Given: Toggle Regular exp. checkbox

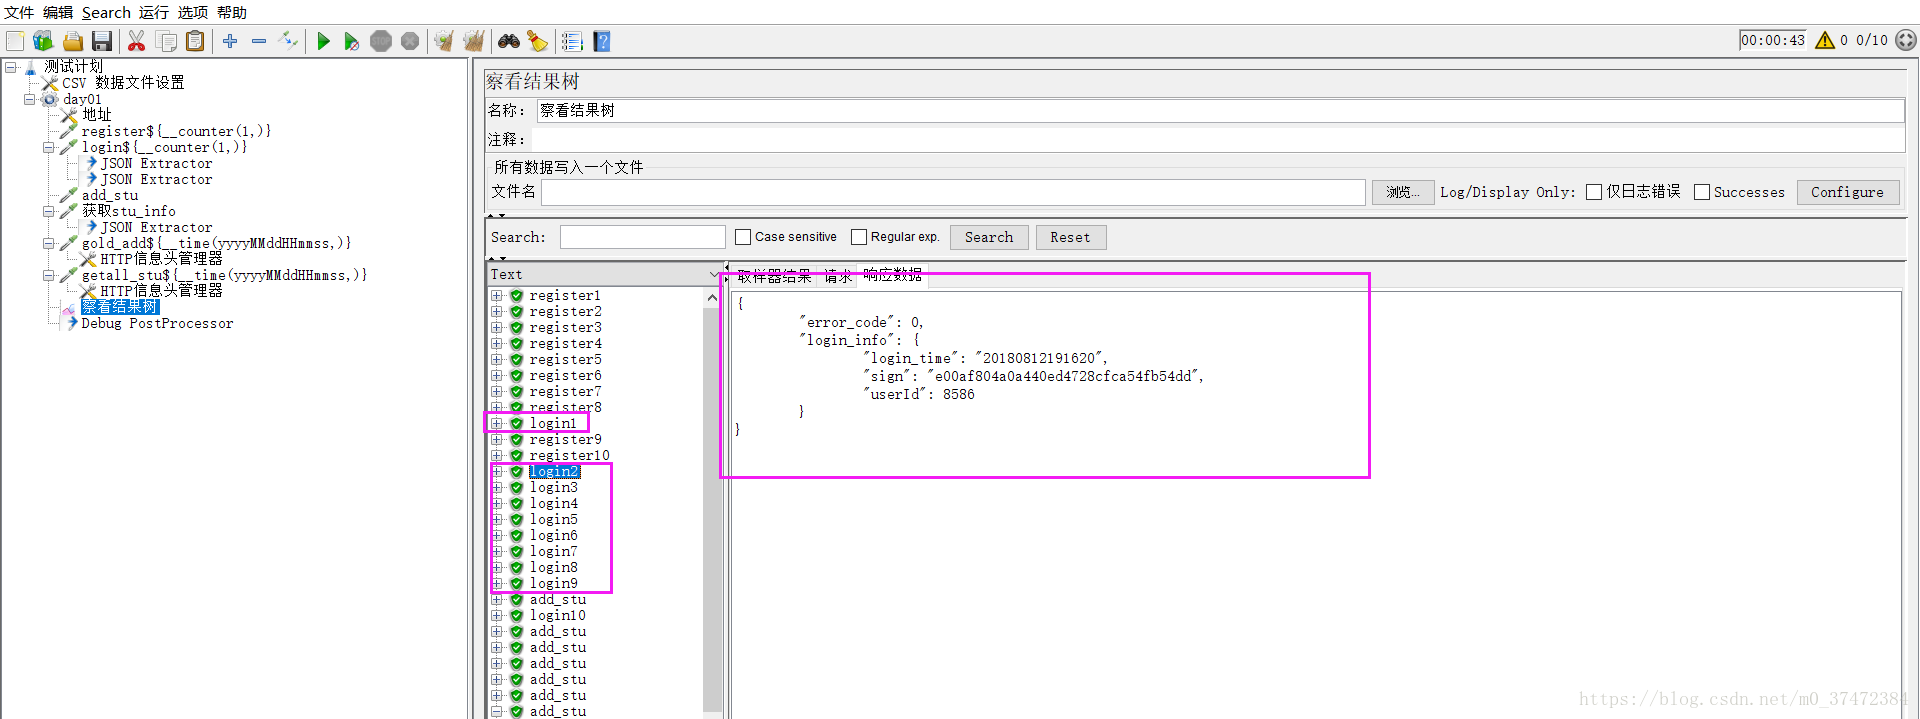Looking at the screenshot, I should [x=859, y=237].
